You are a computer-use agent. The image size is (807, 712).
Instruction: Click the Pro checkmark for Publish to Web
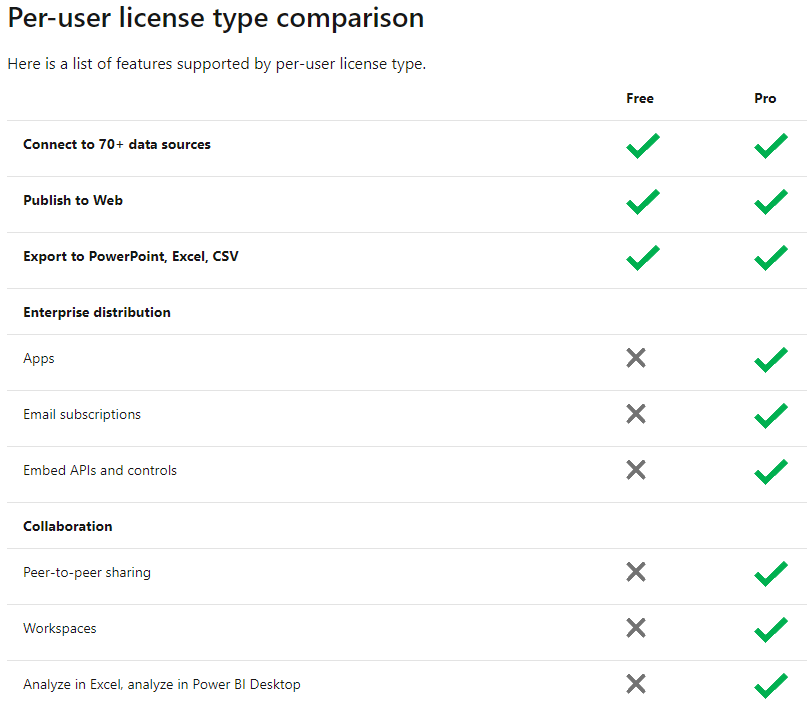click(771, 202)
